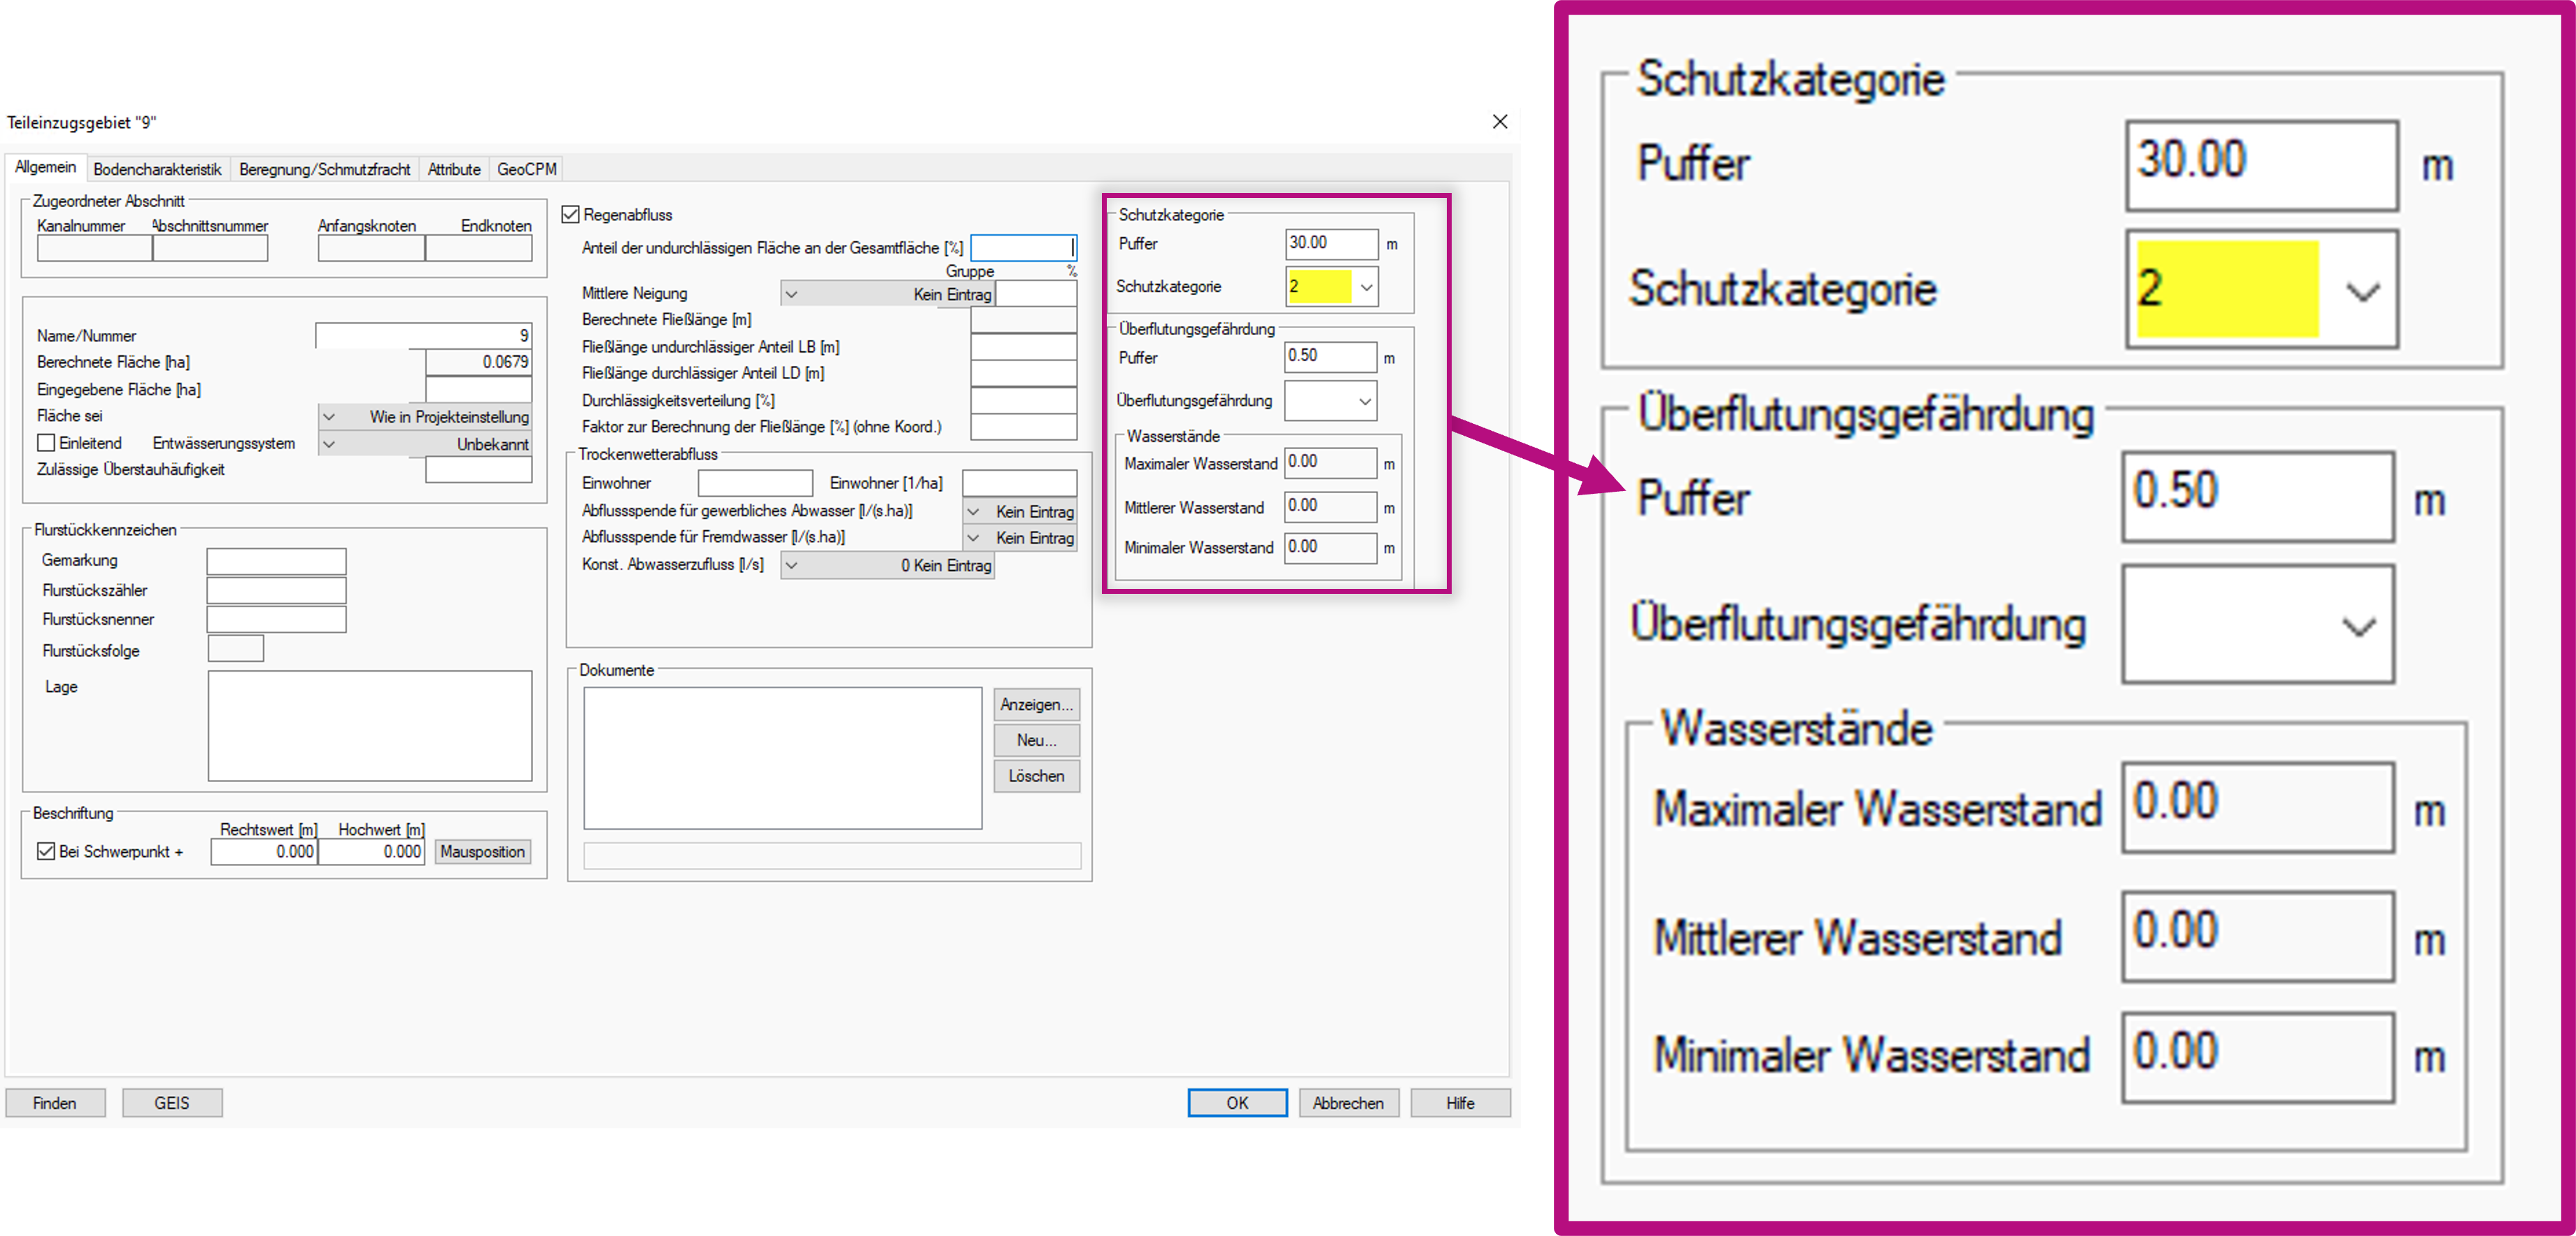The height and width of the screenshot is (1236, 2576).
Task: Expand the Überflutungsgefährdung dropdown in dialog
Action: click(x=1365, y=401)
